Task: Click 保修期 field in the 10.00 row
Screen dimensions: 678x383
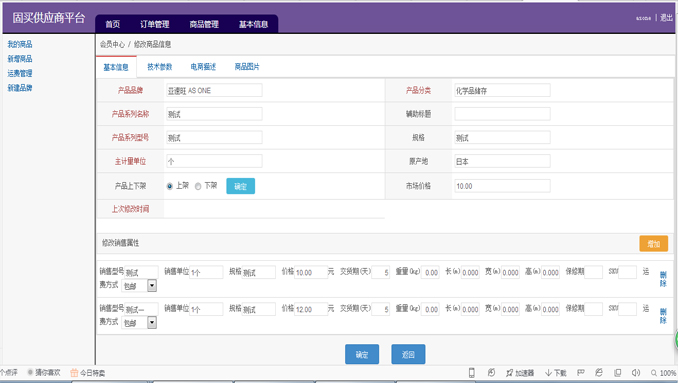Action: pyautogui.click(x=593, y=272)
